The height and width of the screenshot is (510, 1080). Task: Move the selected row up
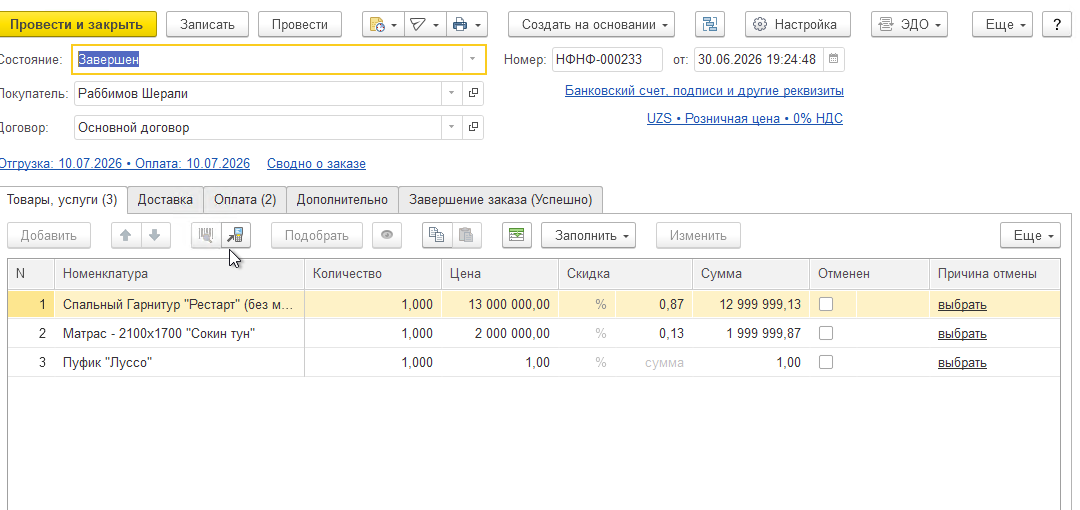tap(126, 235)
